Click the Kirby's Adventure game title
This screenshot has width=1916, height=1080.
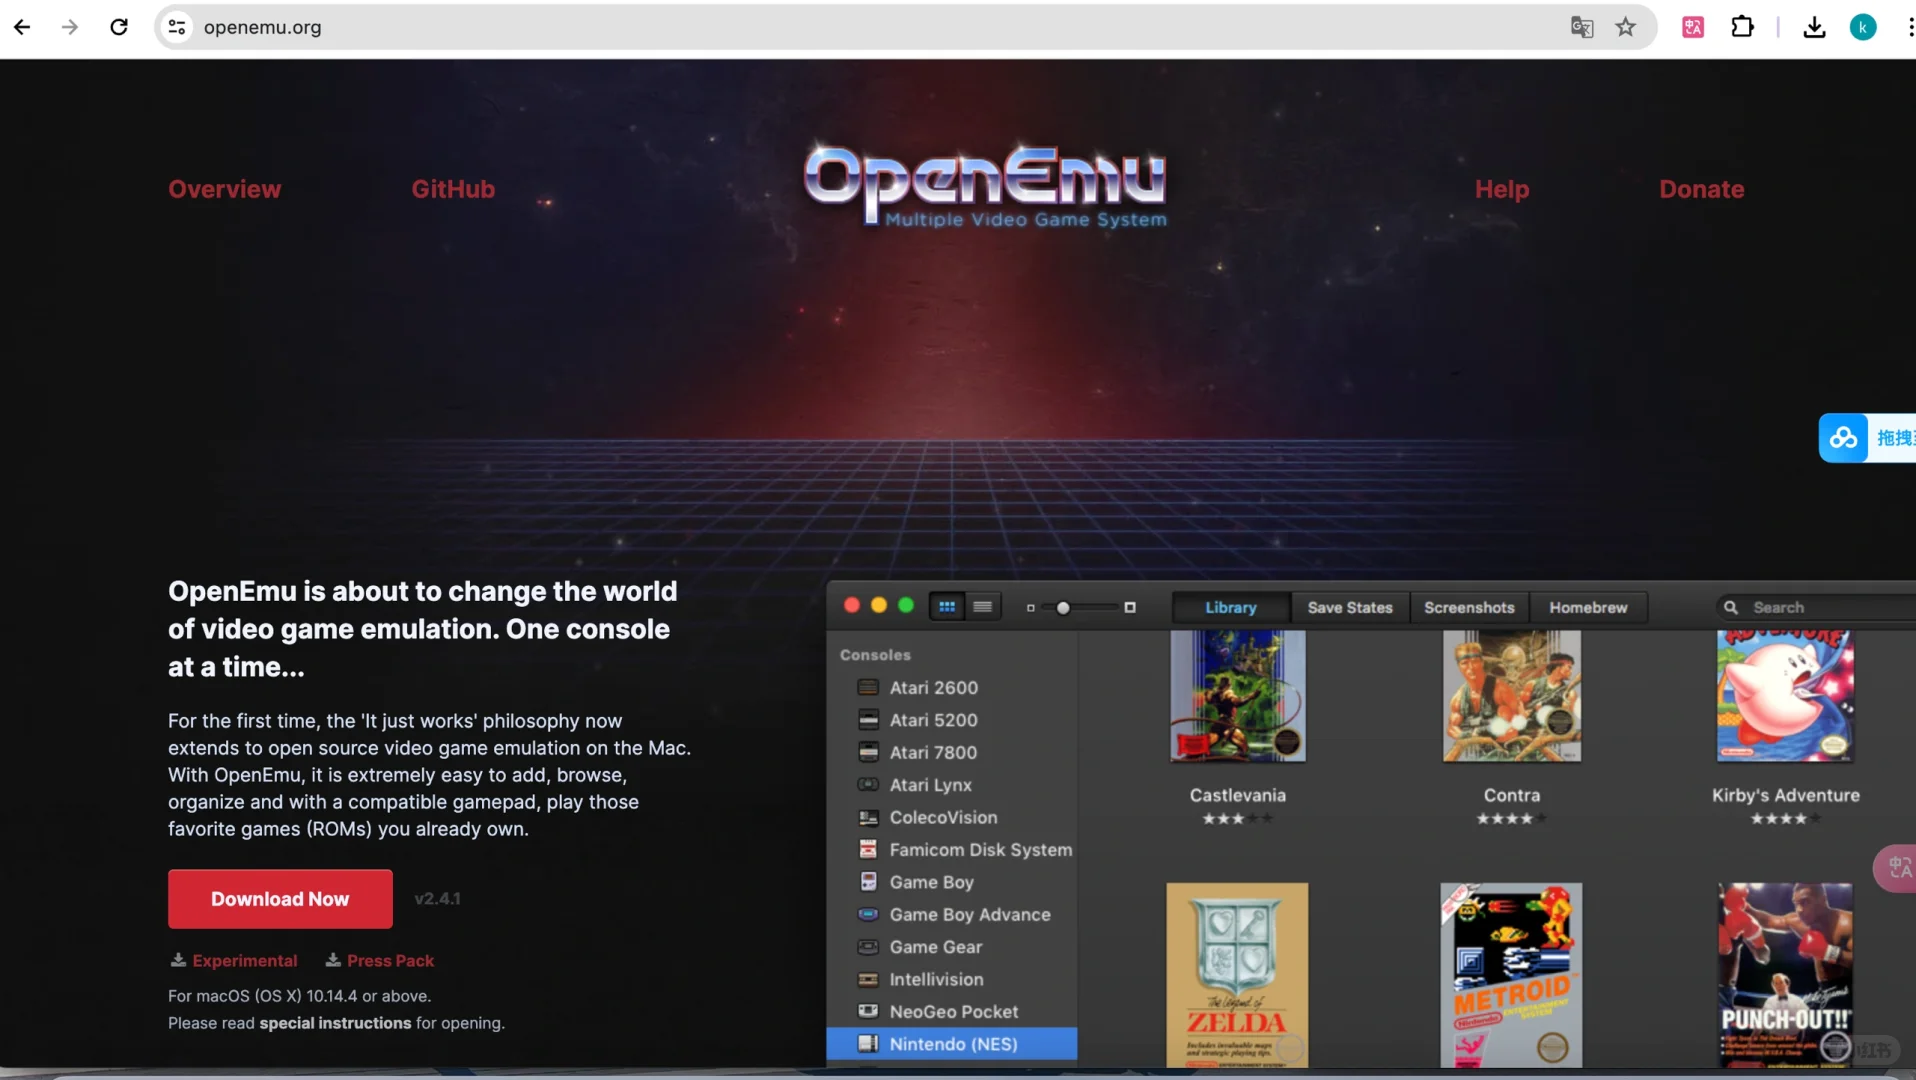(x=1785, y=795)
